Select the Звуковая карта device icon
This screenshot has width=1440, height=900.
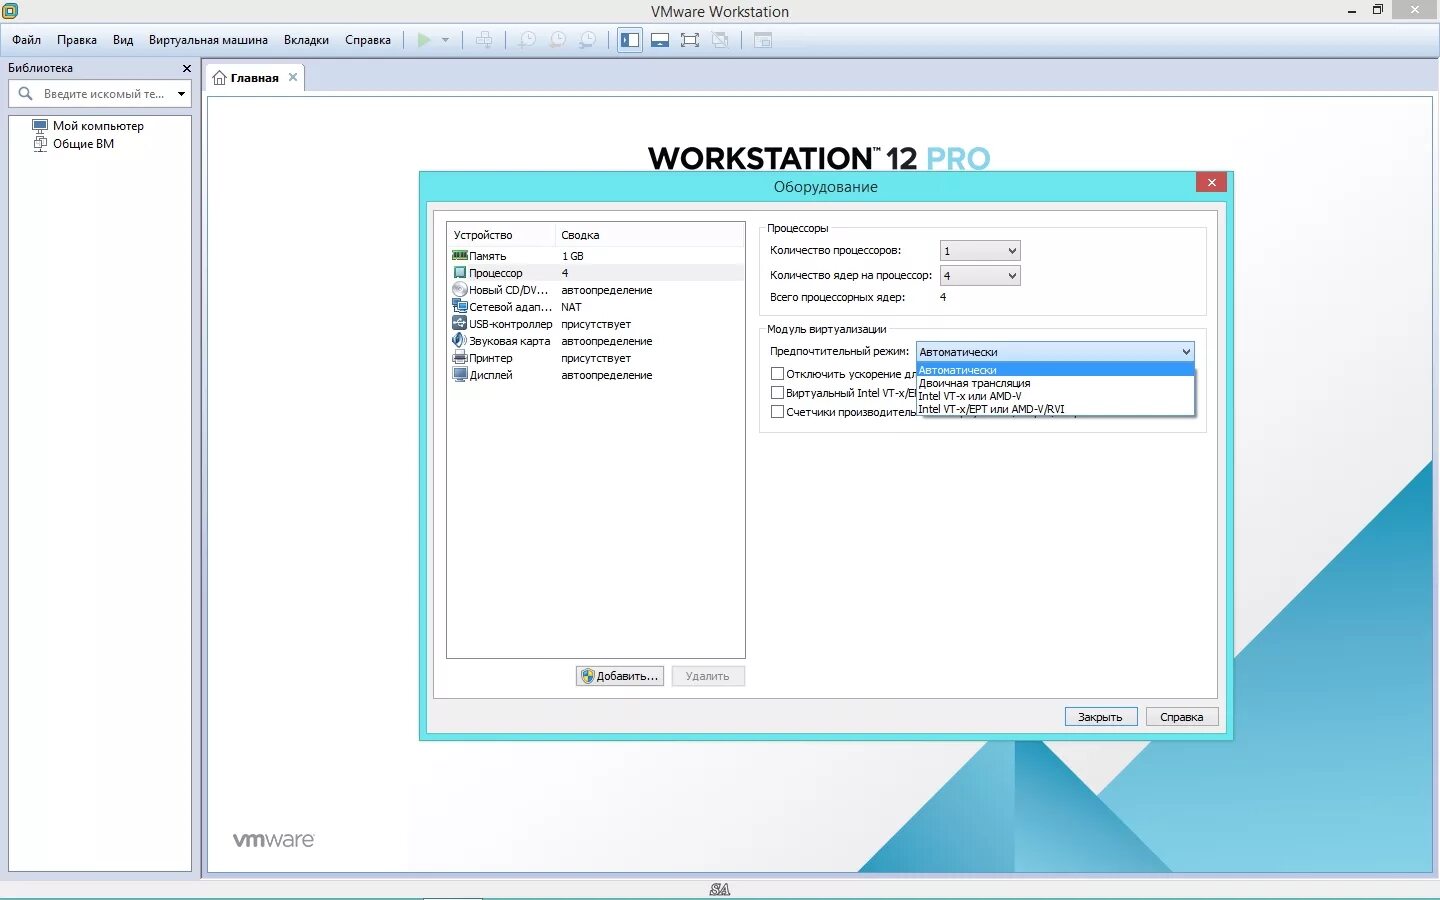tap(460, 341)
